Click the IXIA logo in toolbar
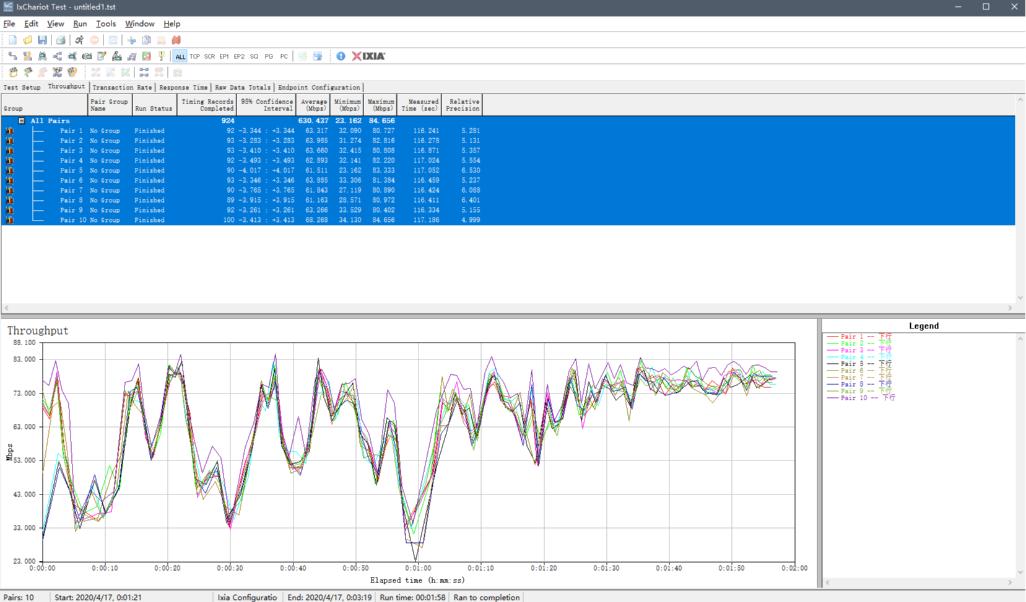1026x602 pixels. pyautogui.click(x=368, y=56)
